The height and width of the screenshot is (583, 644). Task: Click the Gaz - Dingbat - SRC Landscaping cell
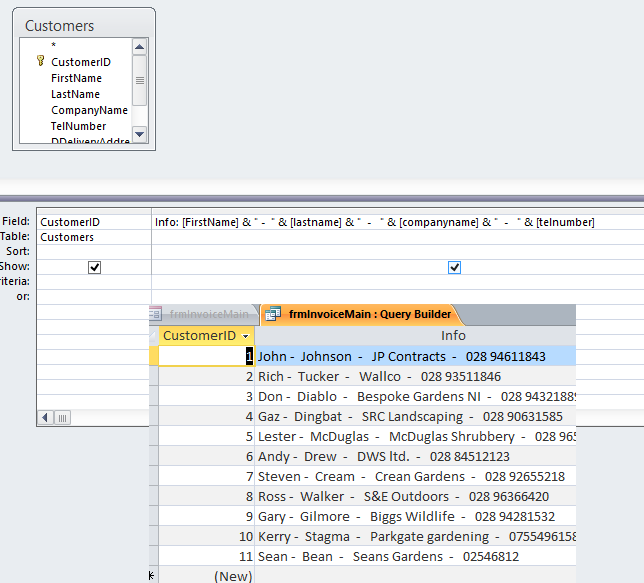click(415, 416)
